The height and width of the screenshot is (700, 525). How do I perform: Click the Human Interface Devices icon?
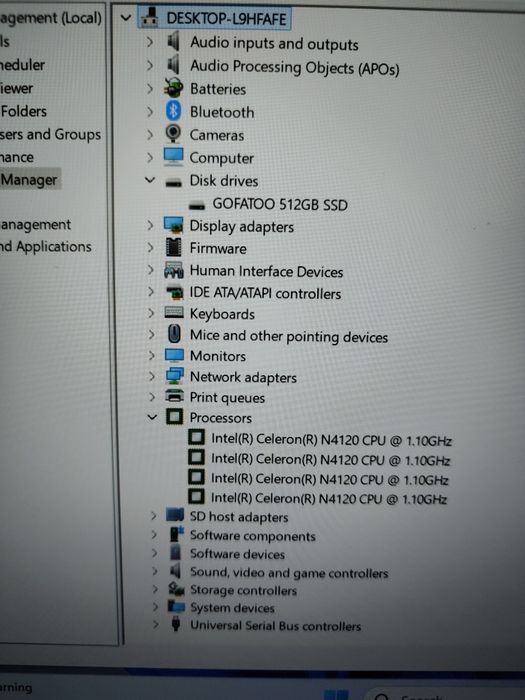click(174, 270)
